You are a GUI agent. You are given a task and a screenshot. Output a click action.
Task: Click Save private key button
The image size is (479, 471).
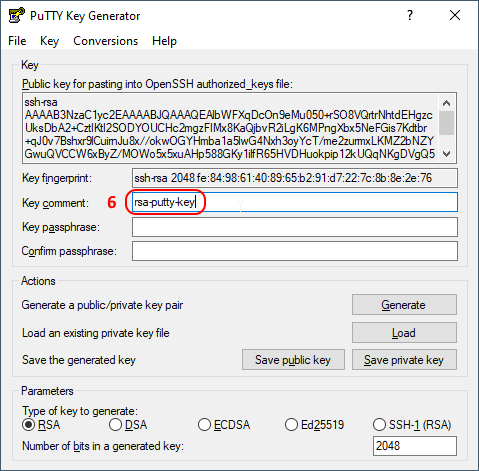coord(404,360)
